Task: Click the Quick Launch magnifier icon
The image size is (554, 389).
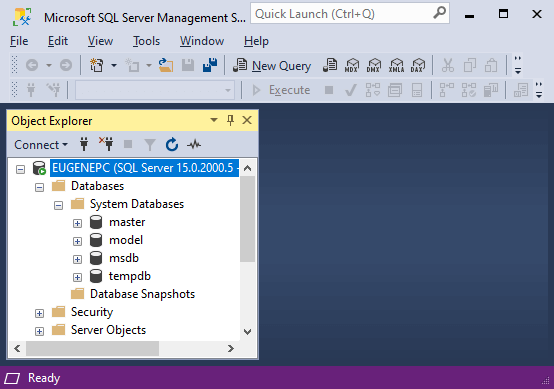Action: click(x=440, y=13)
